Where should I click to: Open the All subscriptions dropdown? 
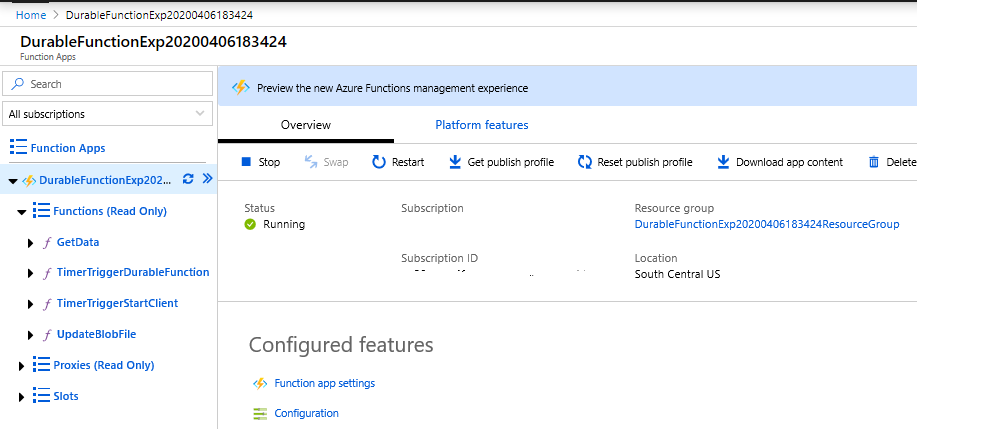point(108,114)
